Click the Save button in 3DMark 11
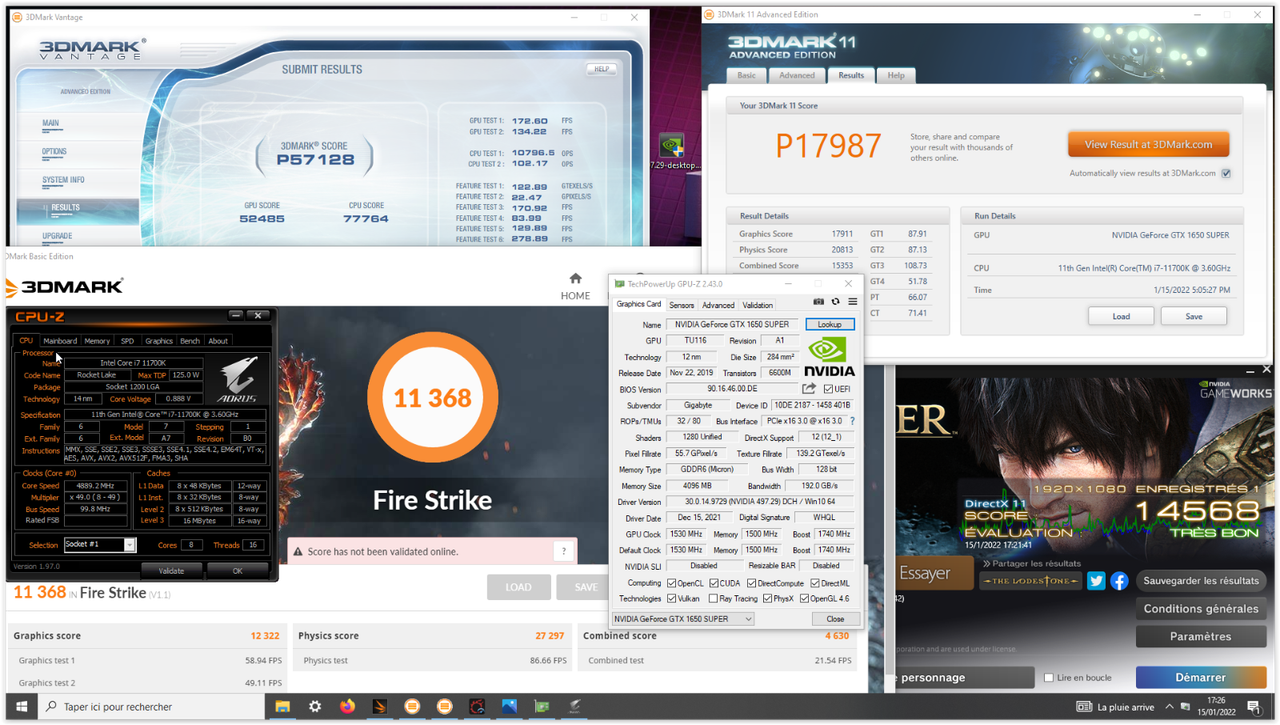This screenshot has height=725, width=1280. click(1194, 316)
